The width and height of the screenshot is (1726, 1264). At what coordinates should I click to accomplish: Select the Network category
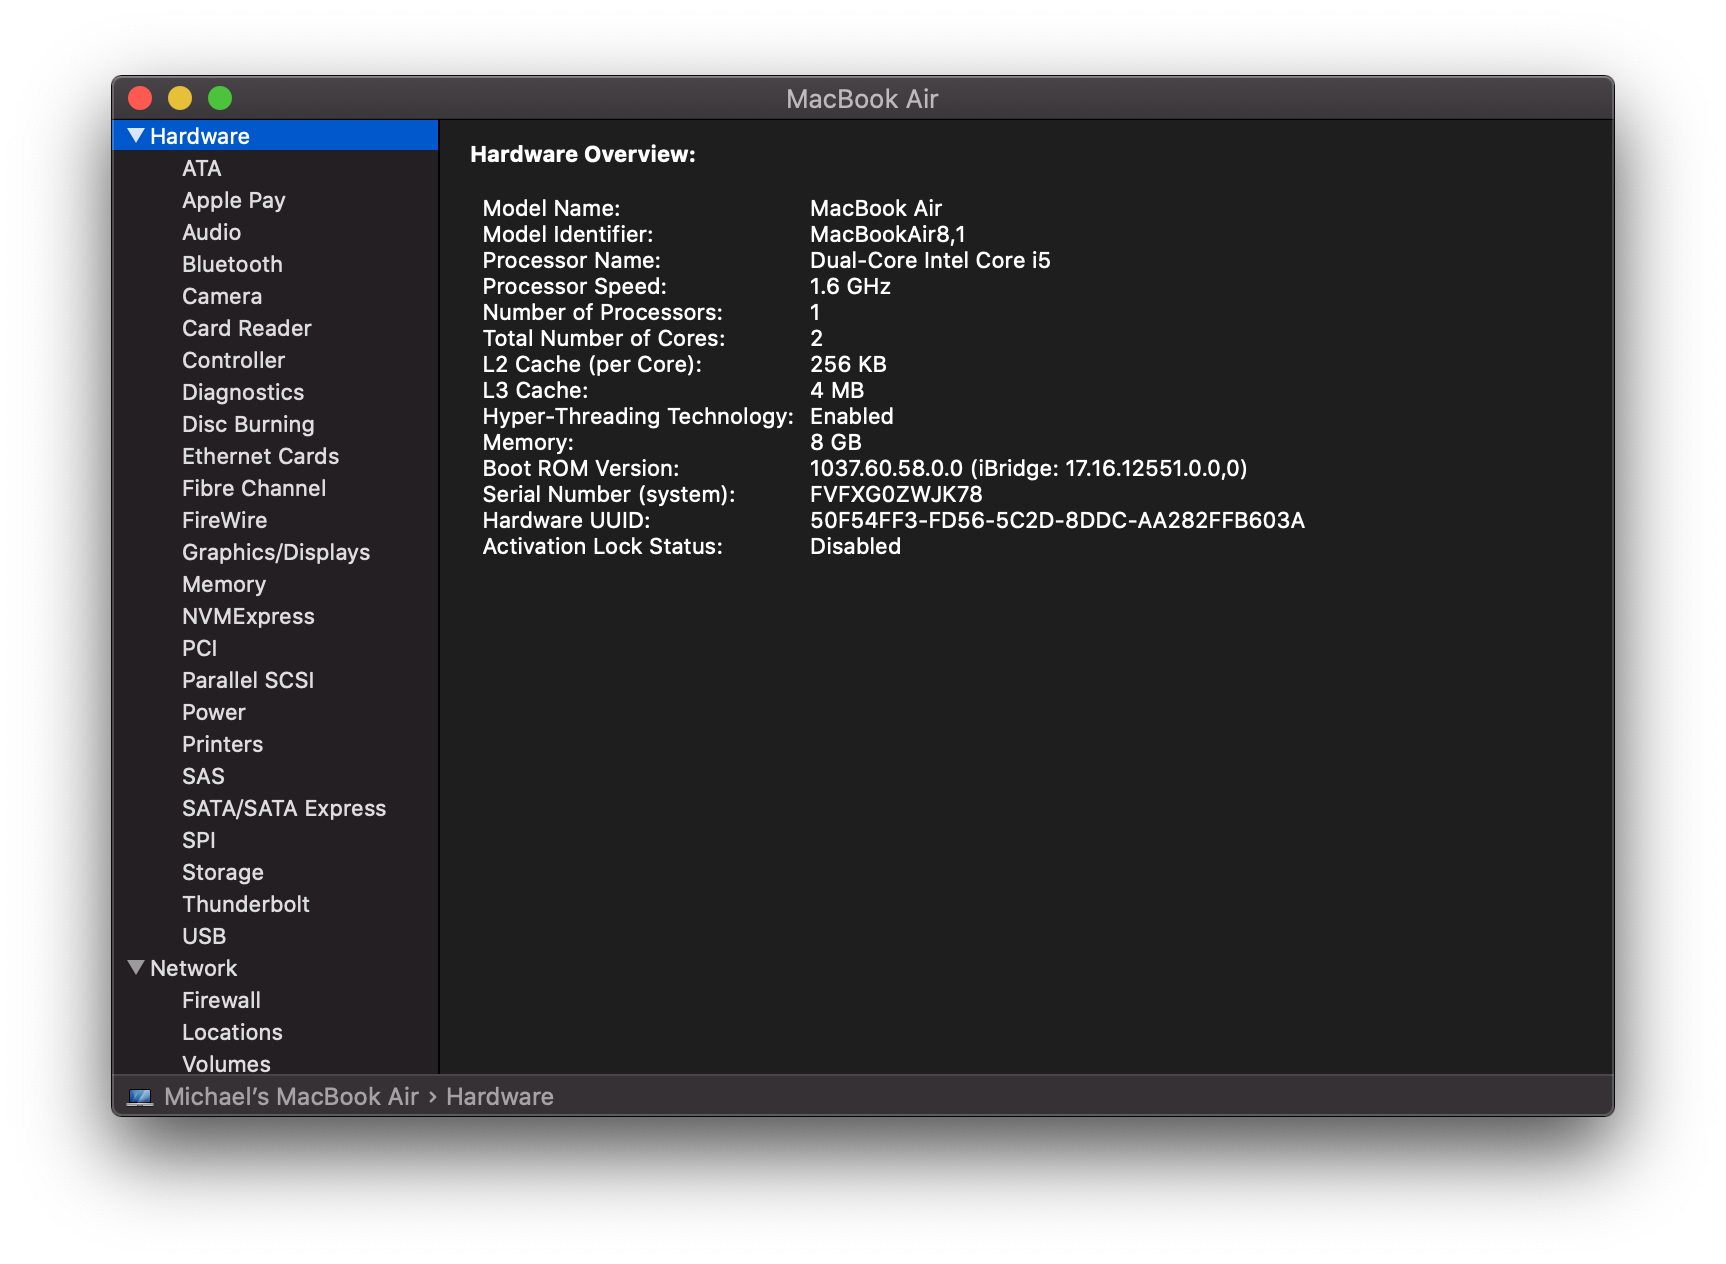coord(194,968)
